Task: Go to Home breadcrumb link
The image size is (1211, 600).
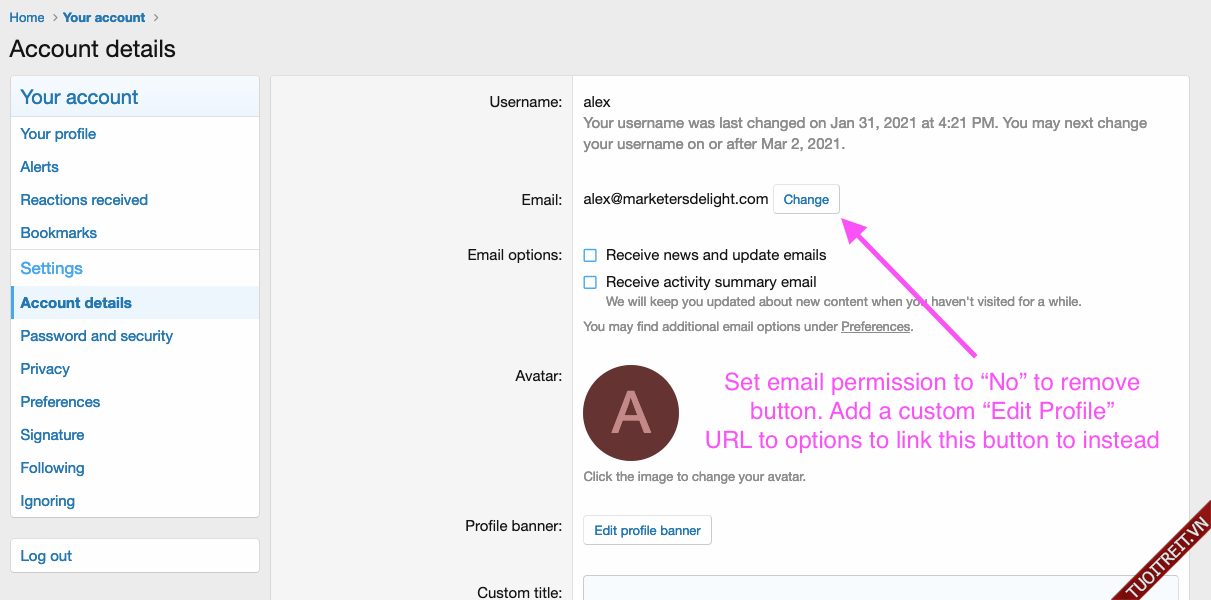Action: (27, 17)
